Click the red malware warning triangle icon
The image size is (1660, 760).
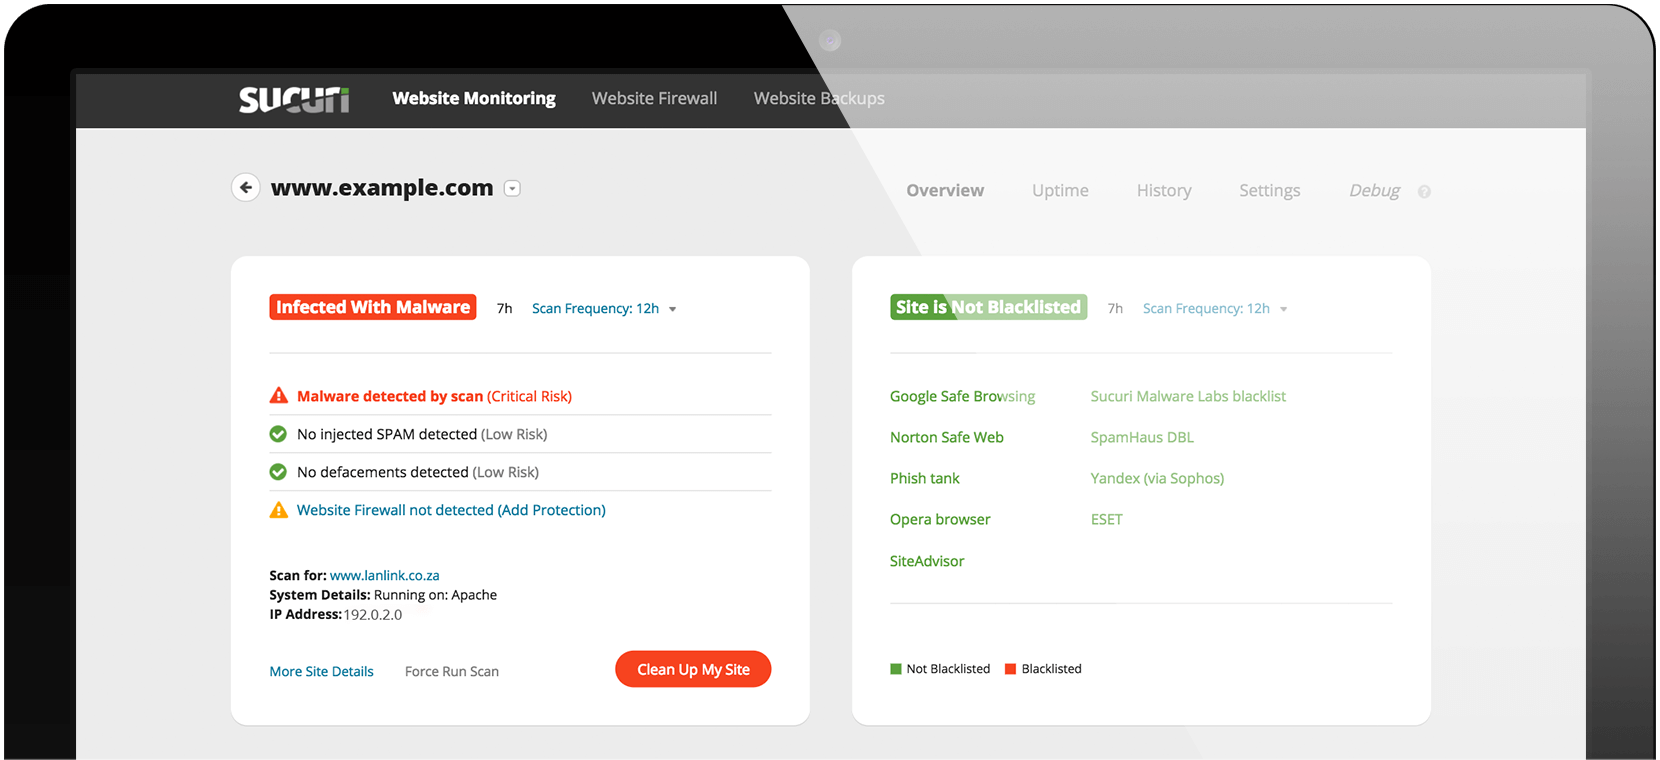coord(279,396)
